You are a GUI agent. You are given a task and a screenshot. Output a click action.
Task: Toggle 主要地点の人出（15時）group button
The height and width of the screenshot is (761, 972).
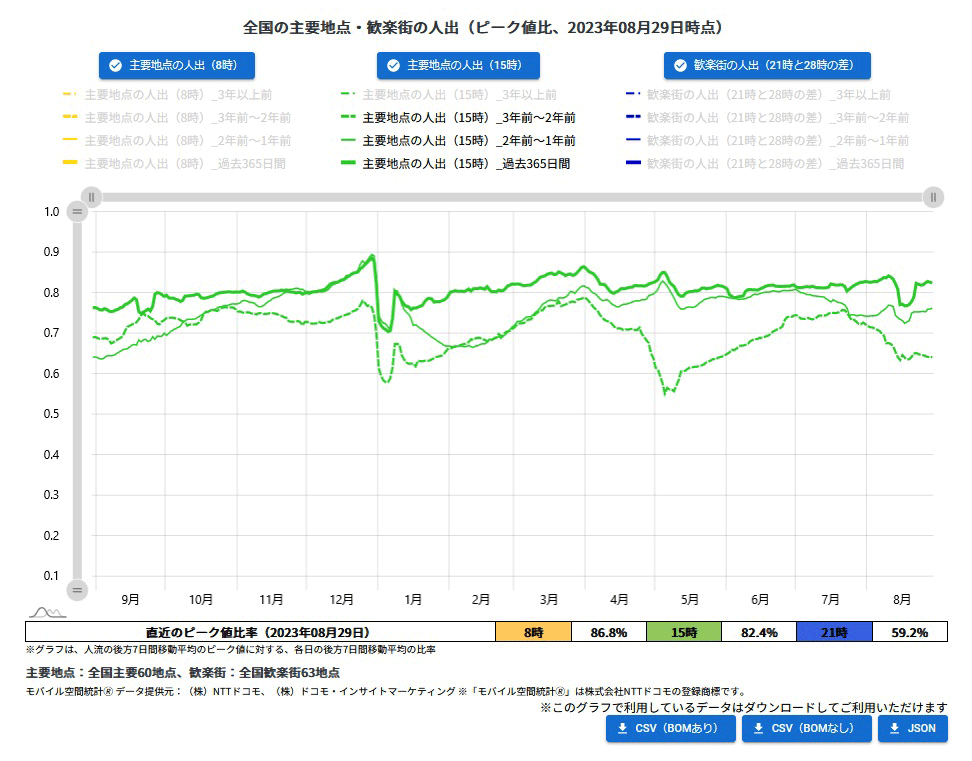click(x=458, y=65)
